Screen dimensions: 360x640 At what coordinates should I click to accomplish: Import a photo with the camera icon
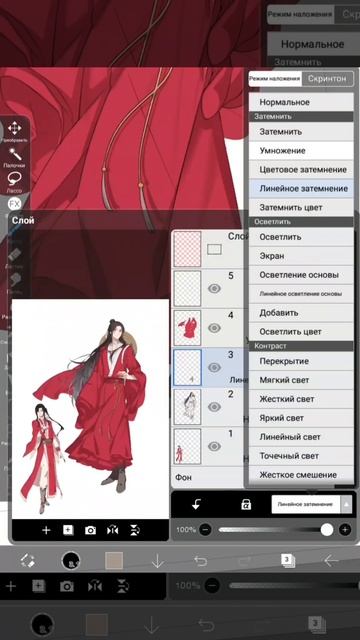pos(90,530)
